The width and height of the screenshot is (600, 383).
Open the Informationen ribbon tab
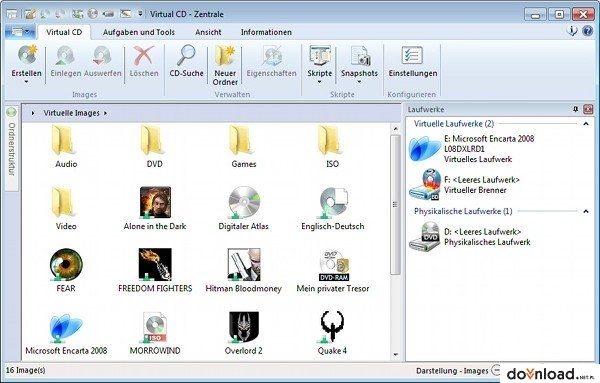pos(266,32)
